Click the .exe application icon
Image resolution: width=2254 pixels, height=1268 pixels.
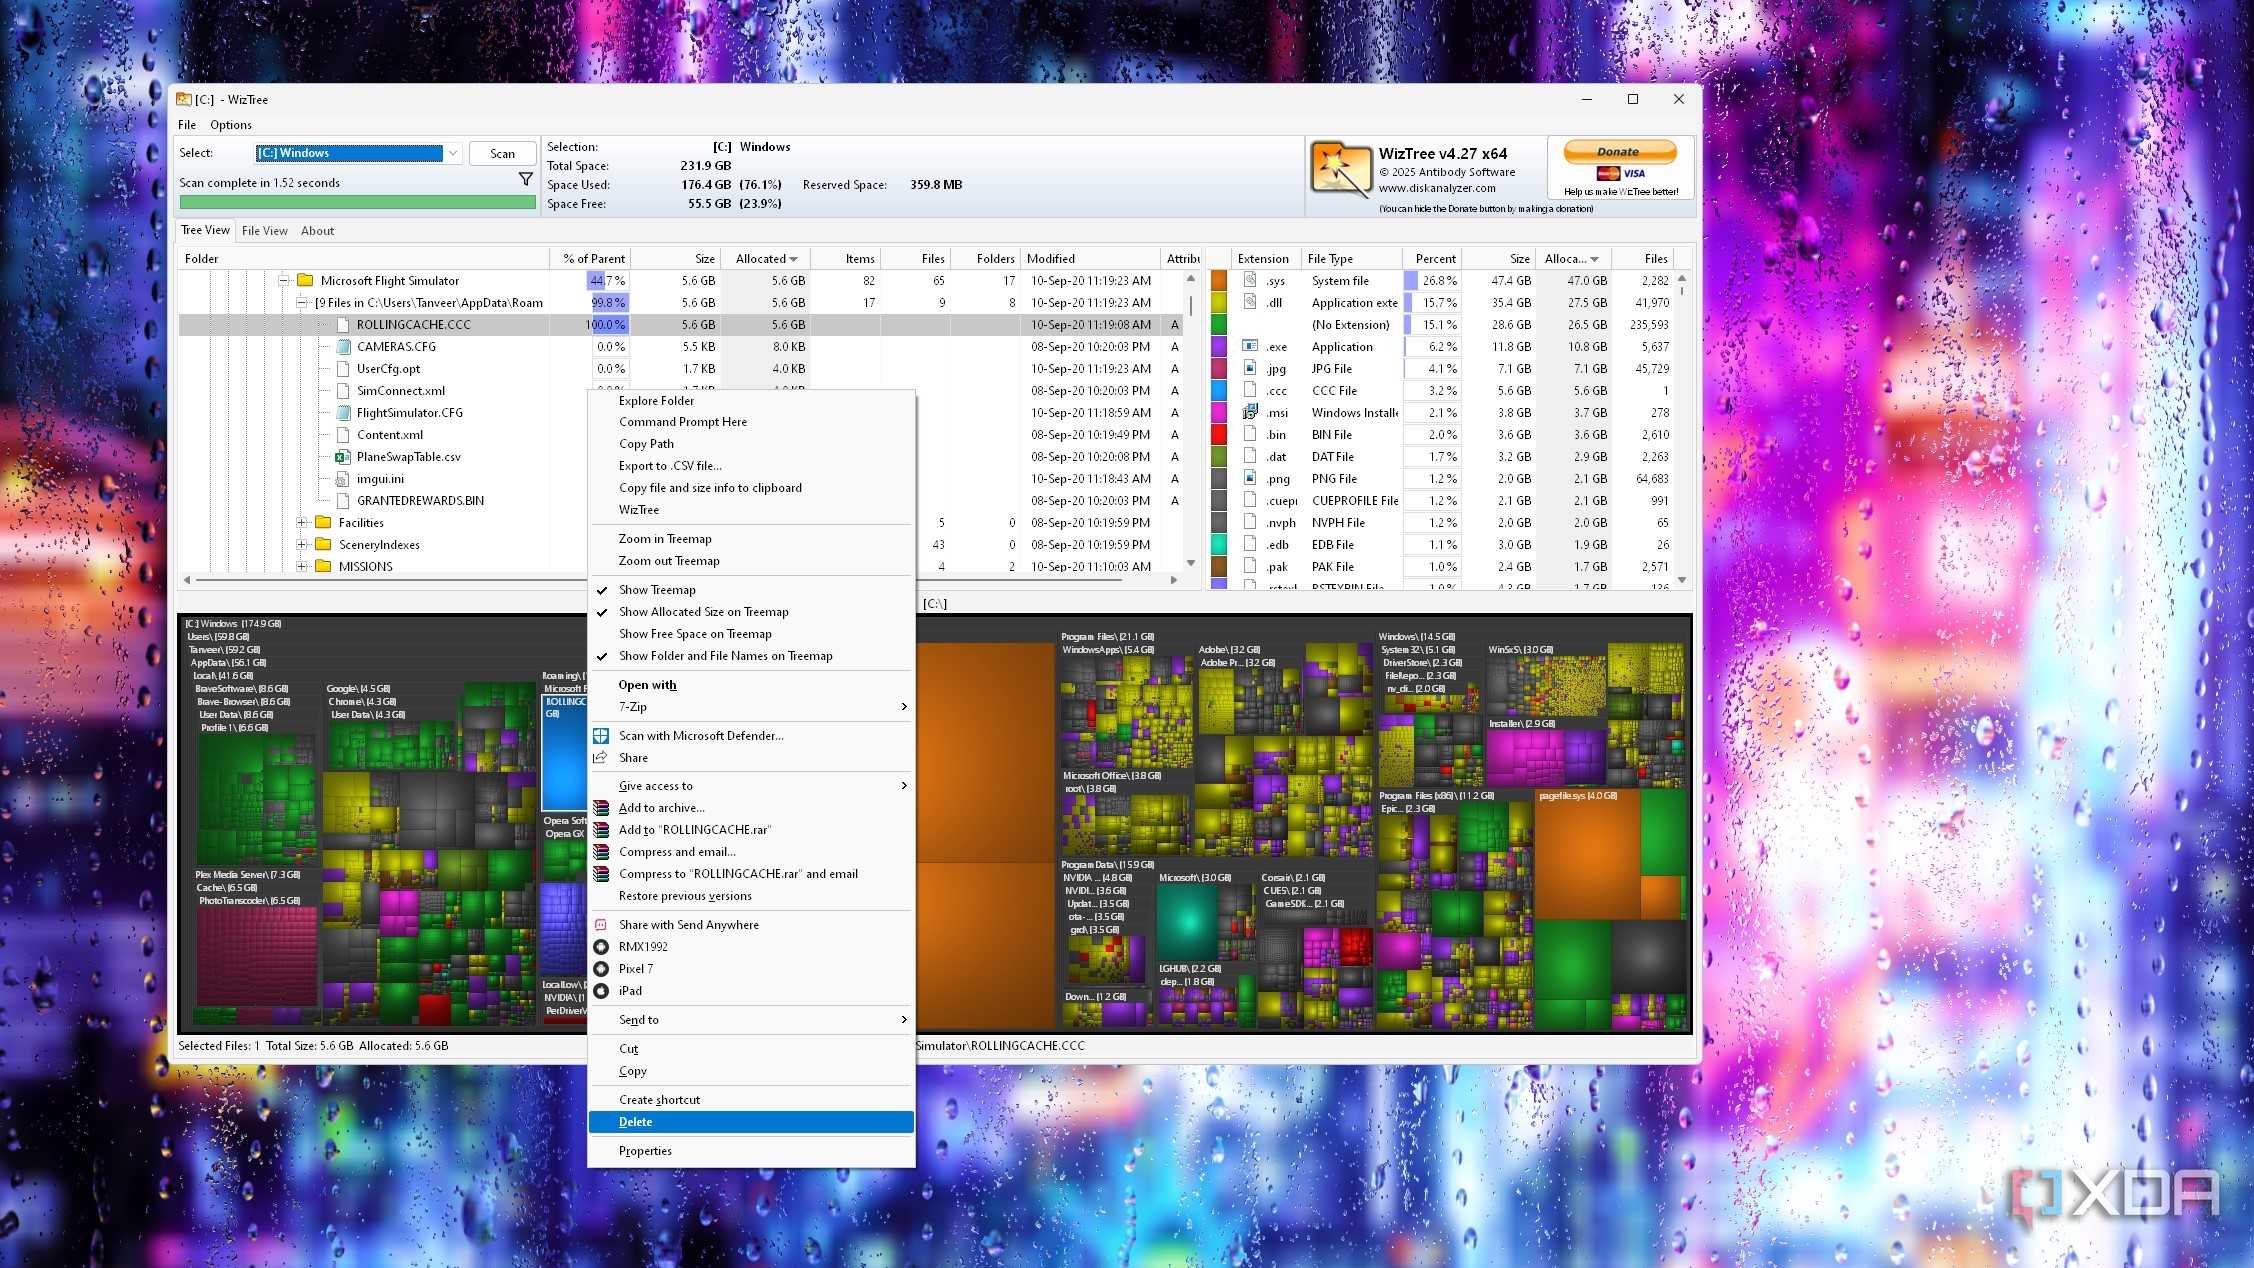pyautogui.click(x=1250, y=346)
